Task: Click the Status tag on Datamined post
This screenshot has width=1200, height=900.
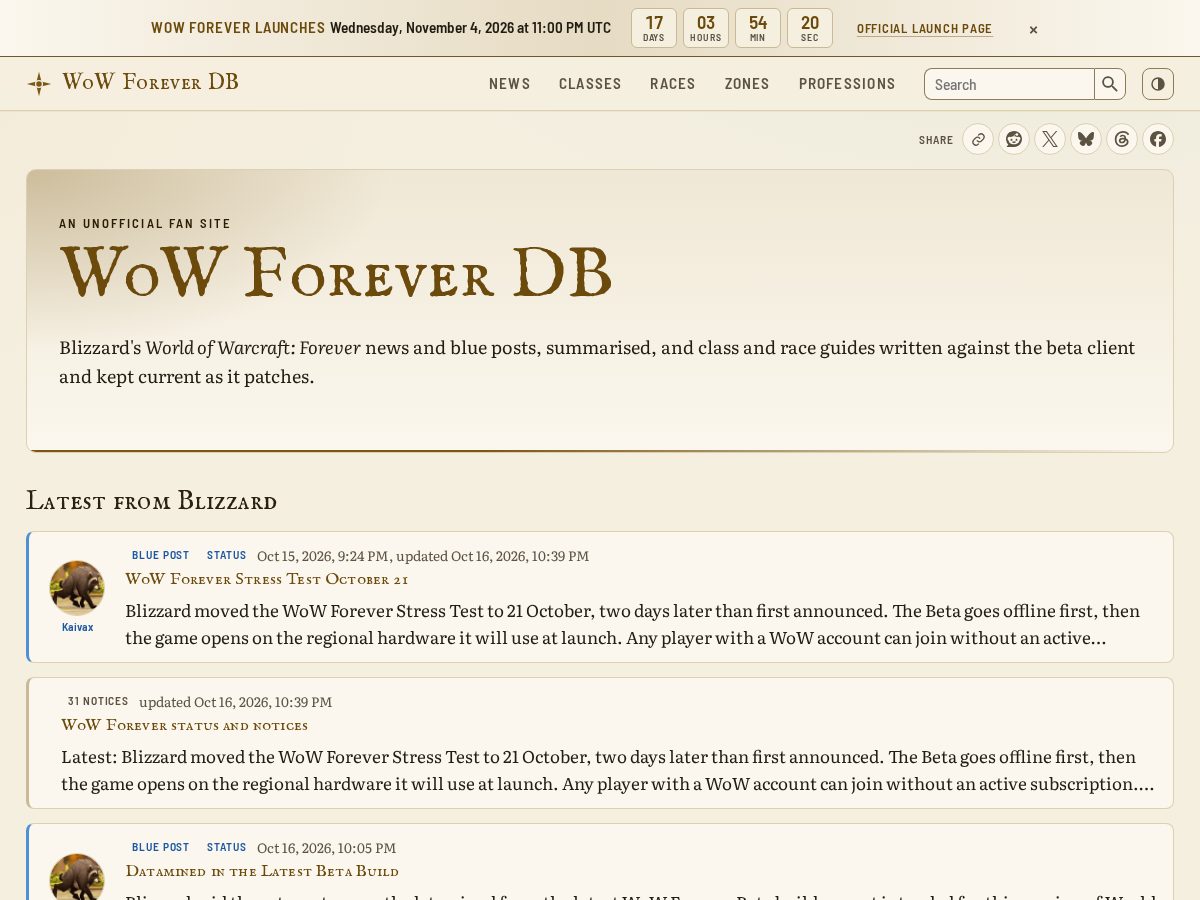Action: coord(226,847)
